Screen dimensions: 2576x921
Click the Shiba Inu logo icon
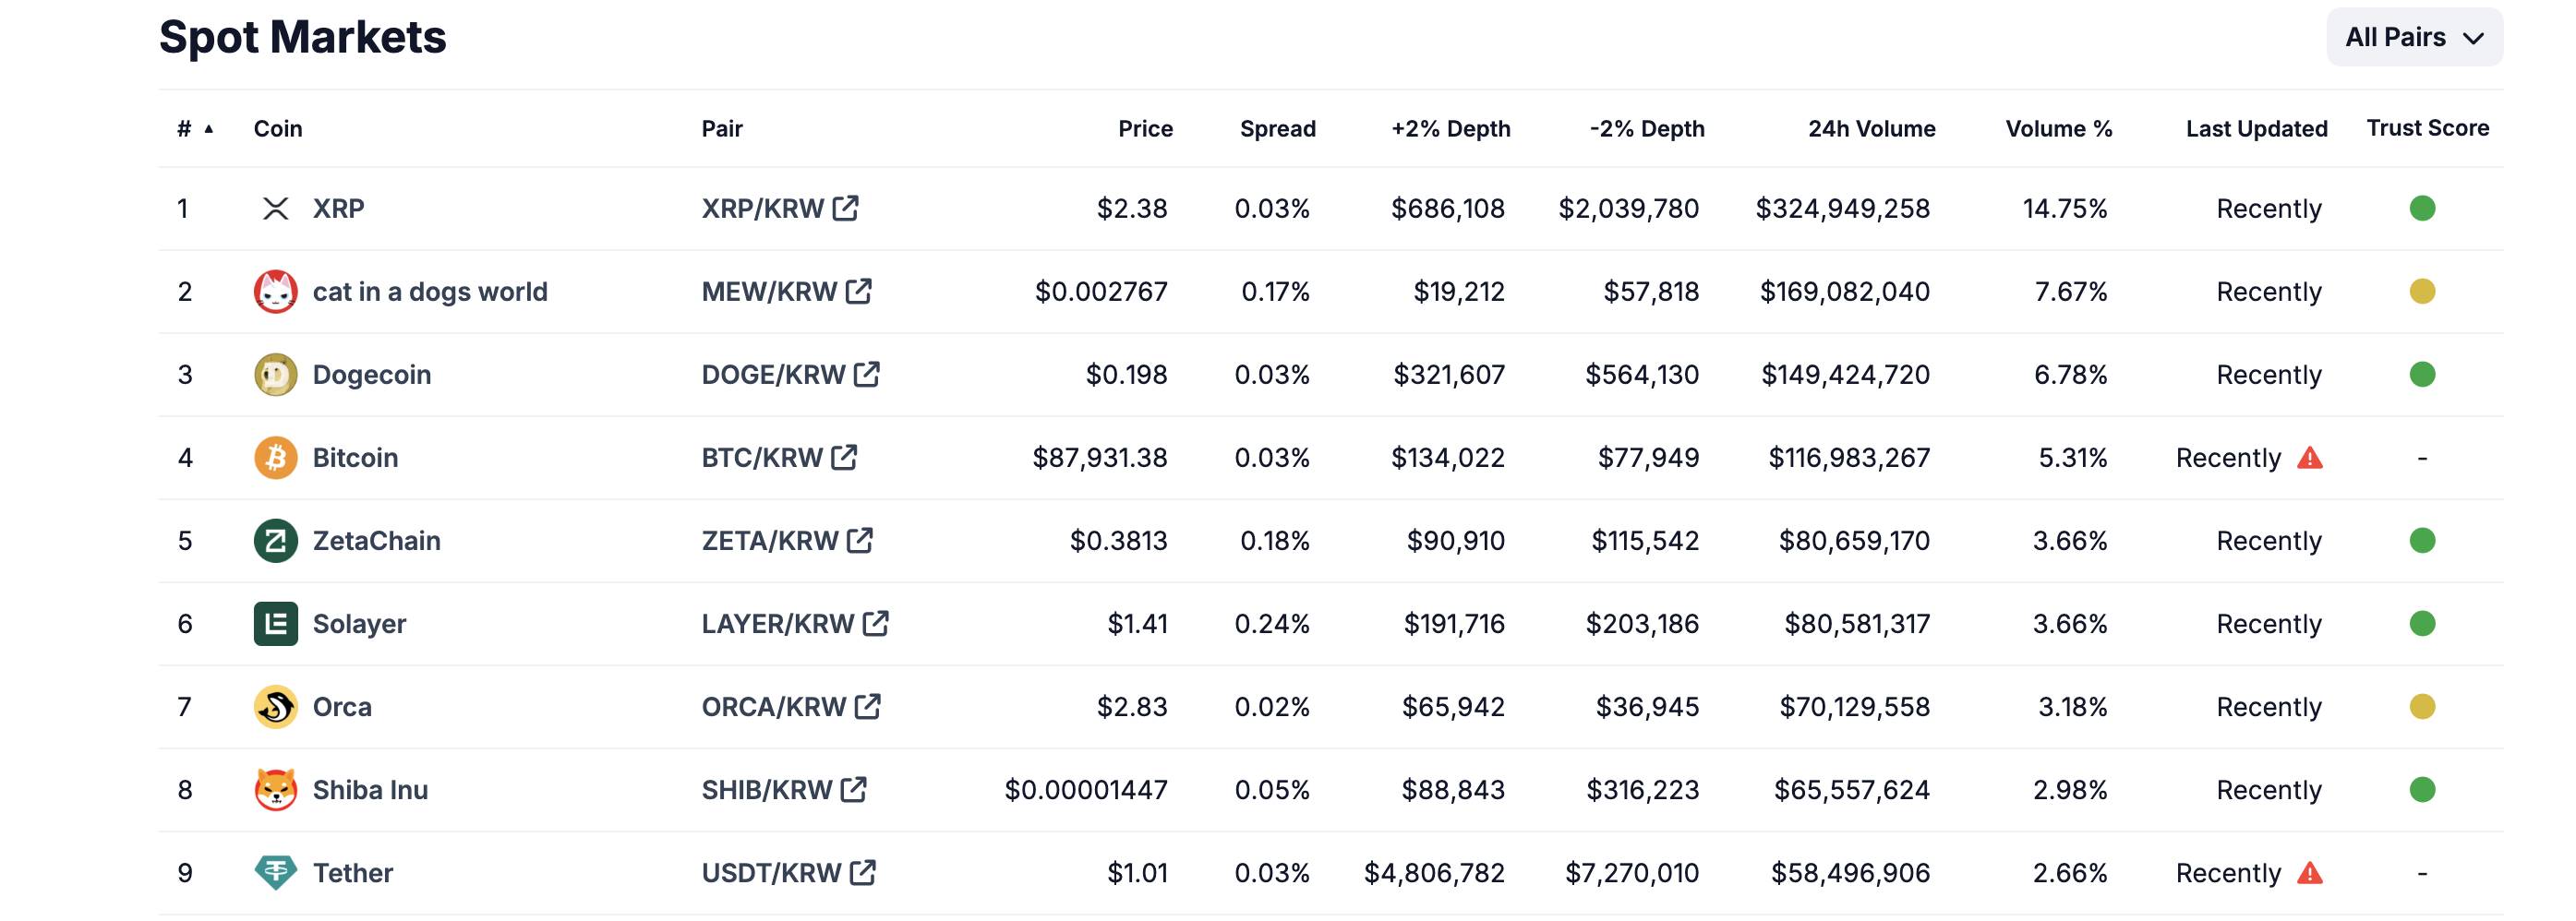click(275, 789)
